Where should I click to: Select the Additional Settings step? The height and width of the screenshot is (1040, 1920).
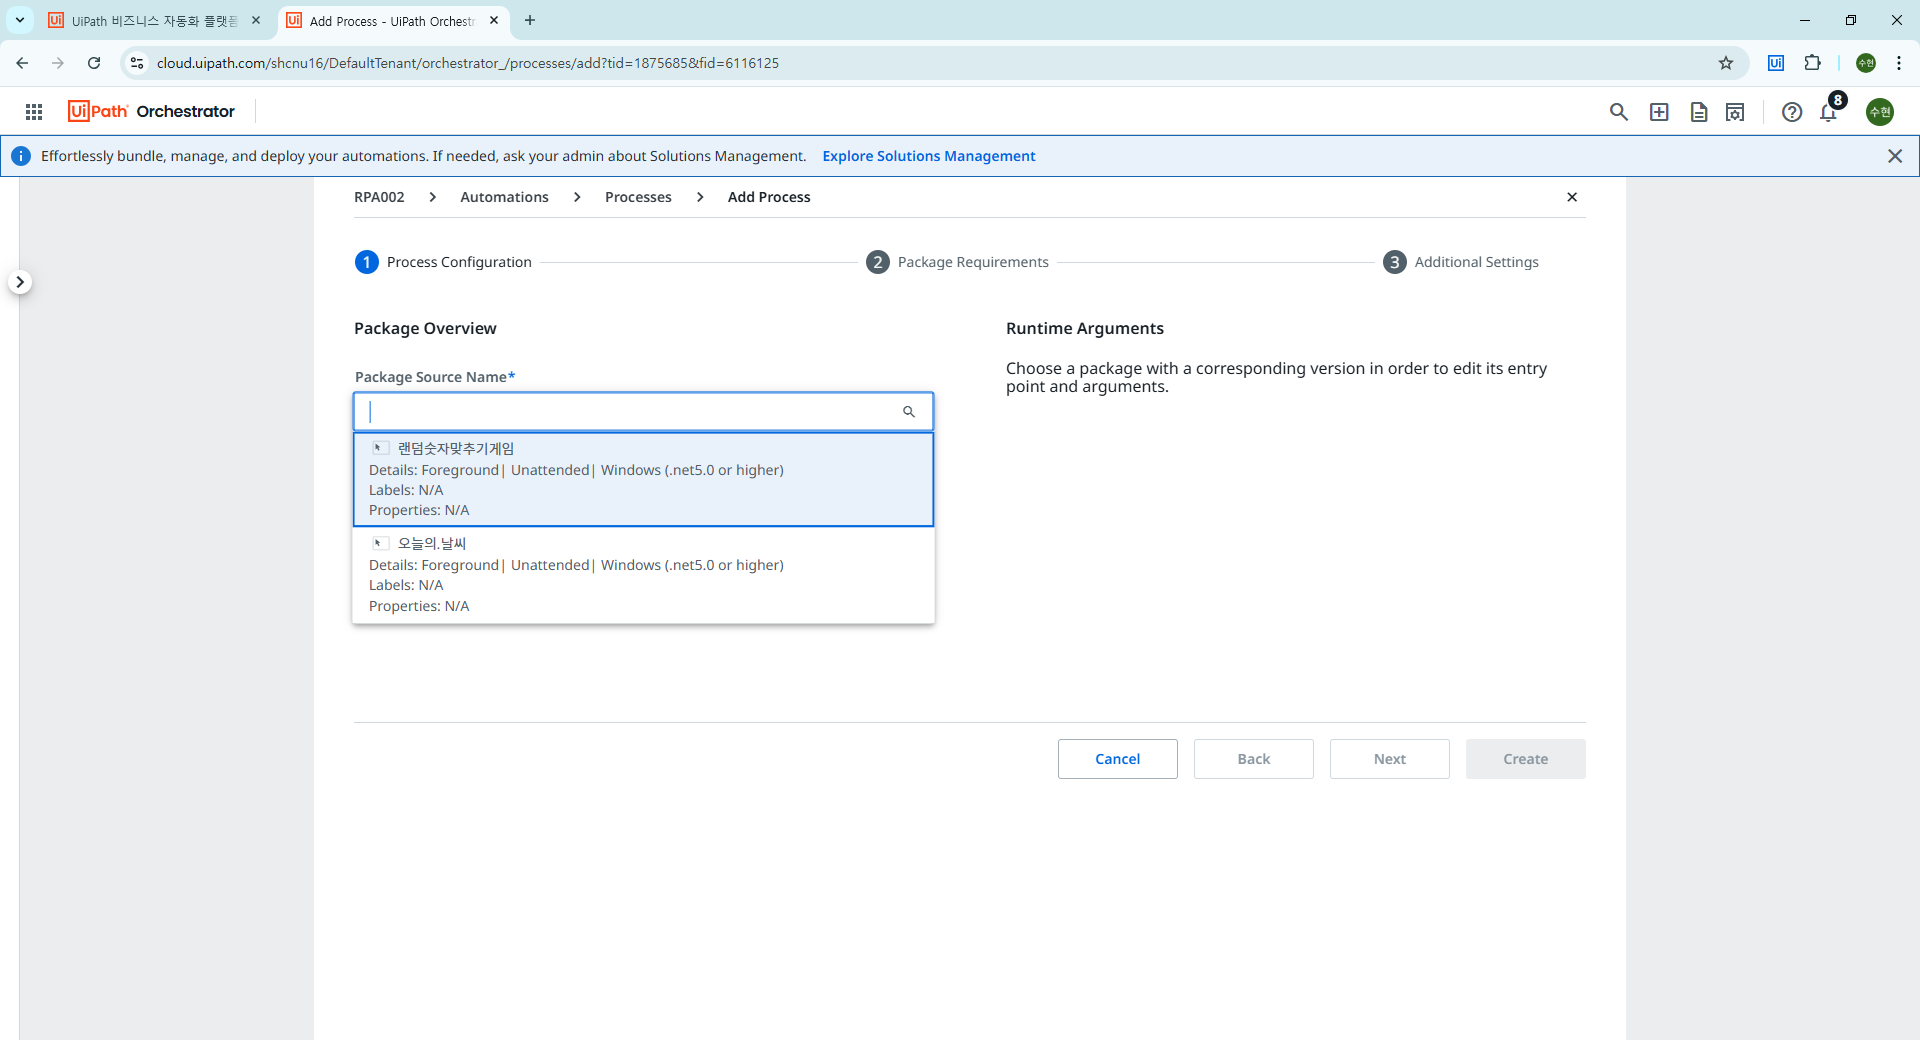coord(1461,262)
